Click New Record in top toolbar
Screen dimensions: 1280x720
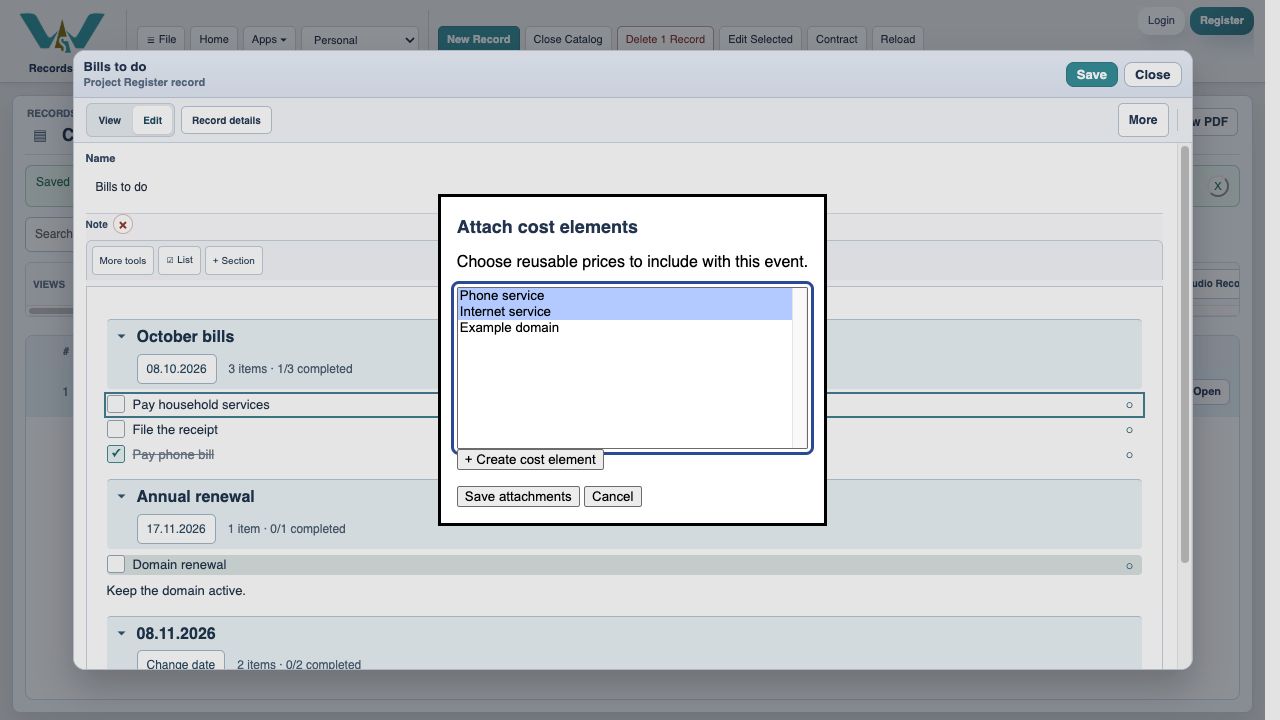click(478, 39)
